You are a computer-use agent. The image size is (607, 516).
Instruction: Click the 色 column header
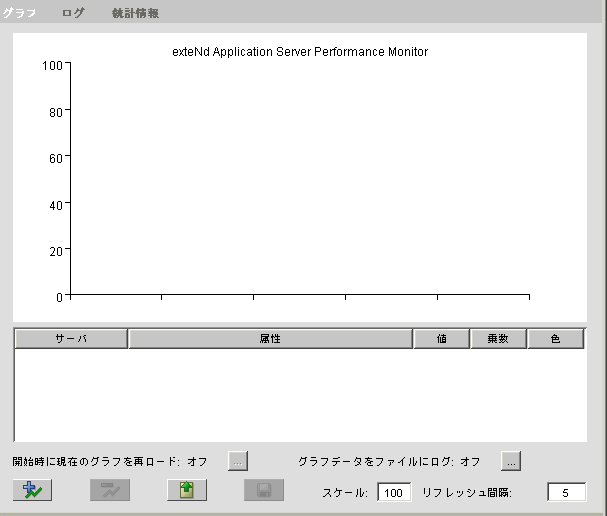(556, 339)
